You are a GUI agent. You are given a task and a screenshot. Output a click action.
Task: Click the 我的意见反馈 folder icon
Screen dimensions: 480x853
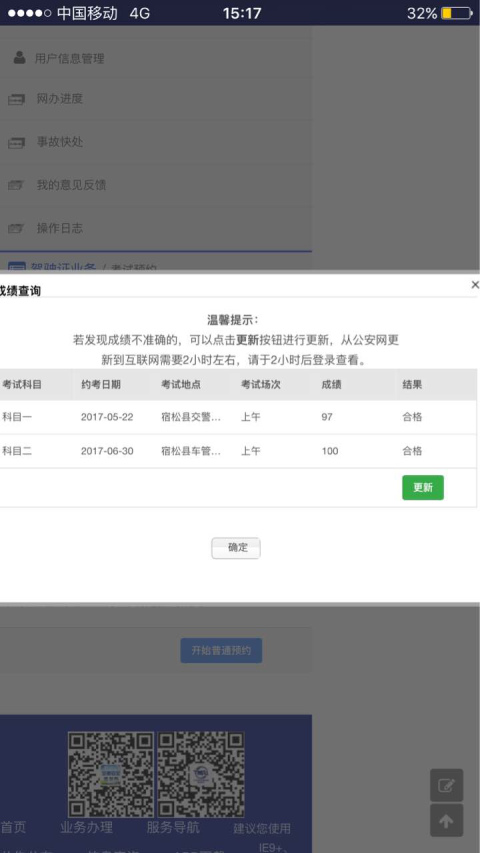coord(16,186)
